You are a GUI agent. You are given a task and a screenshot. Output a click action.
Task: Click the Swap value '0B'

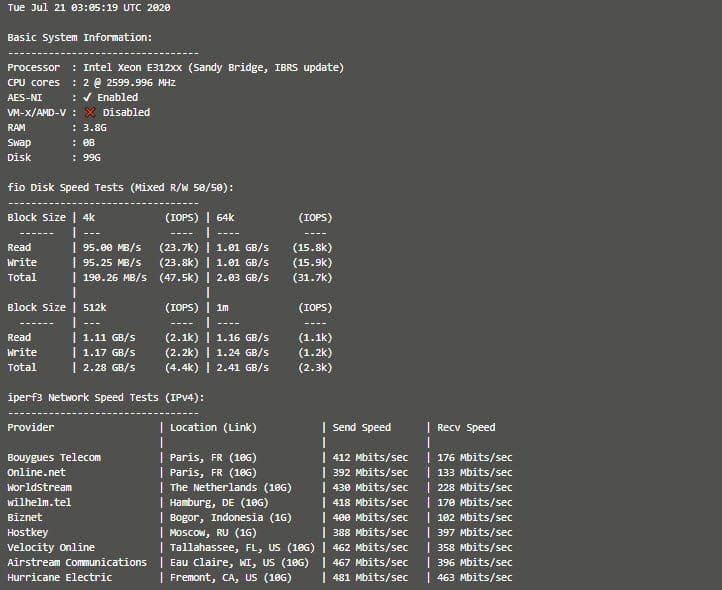[89, 143]
